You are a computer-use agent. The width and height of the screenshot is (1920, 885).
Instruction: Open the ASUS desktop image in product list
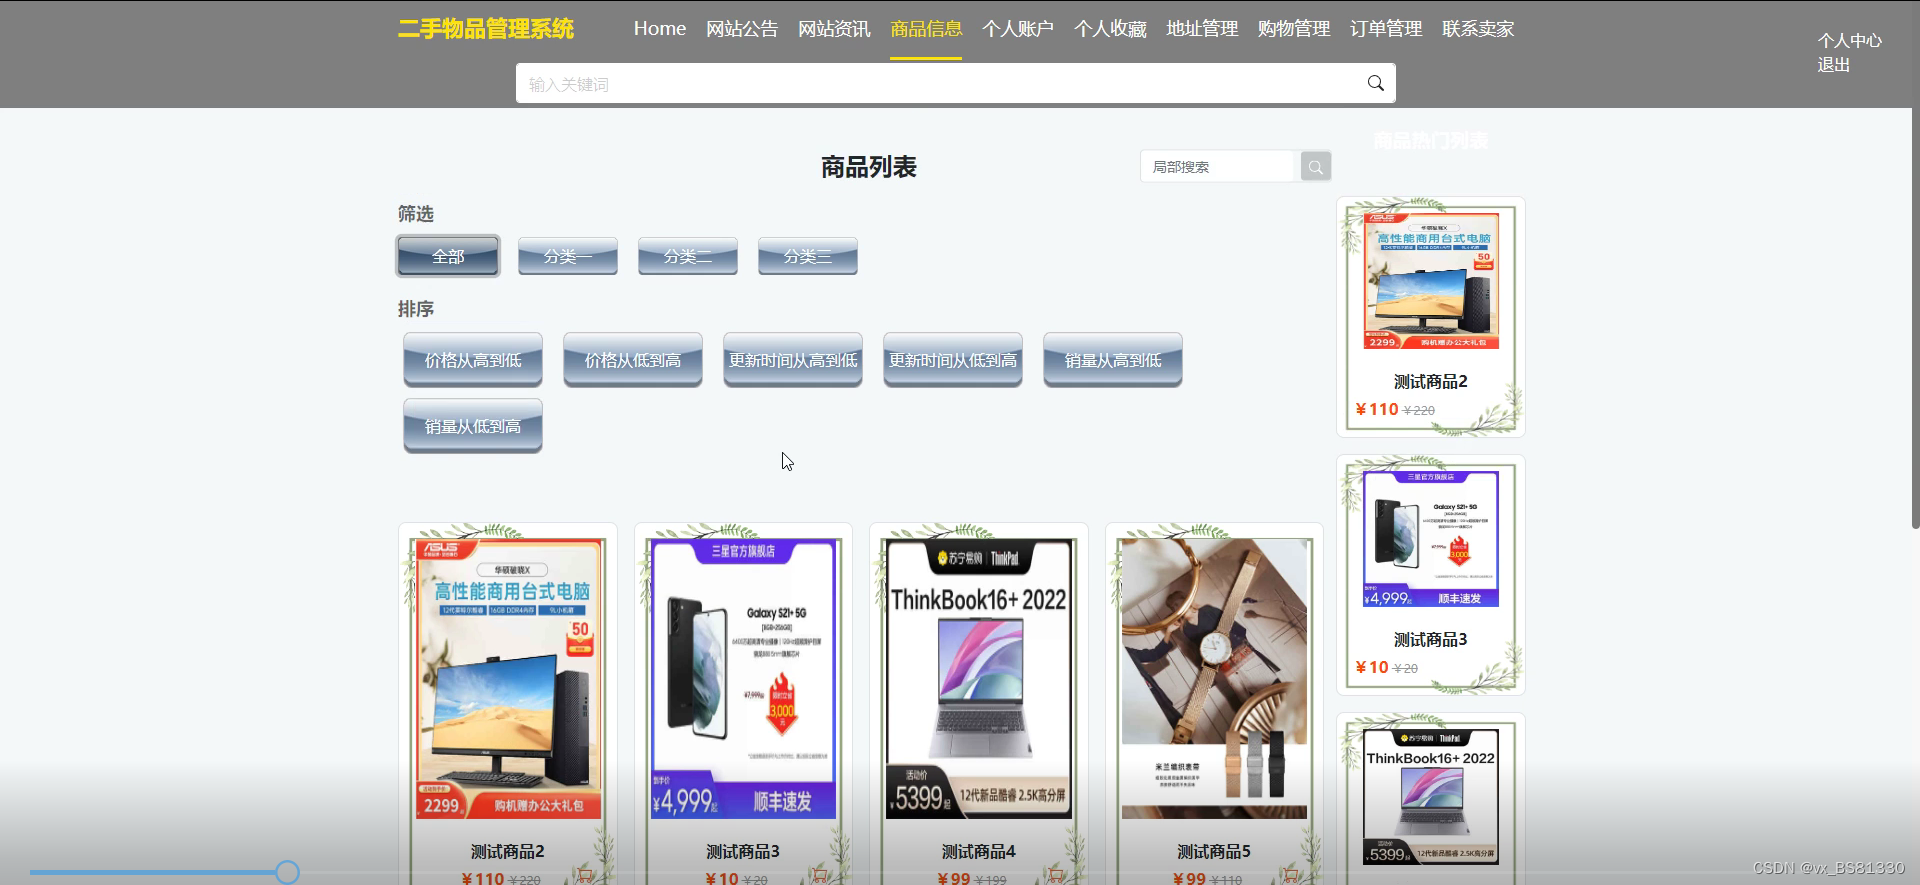pos(508,679)
